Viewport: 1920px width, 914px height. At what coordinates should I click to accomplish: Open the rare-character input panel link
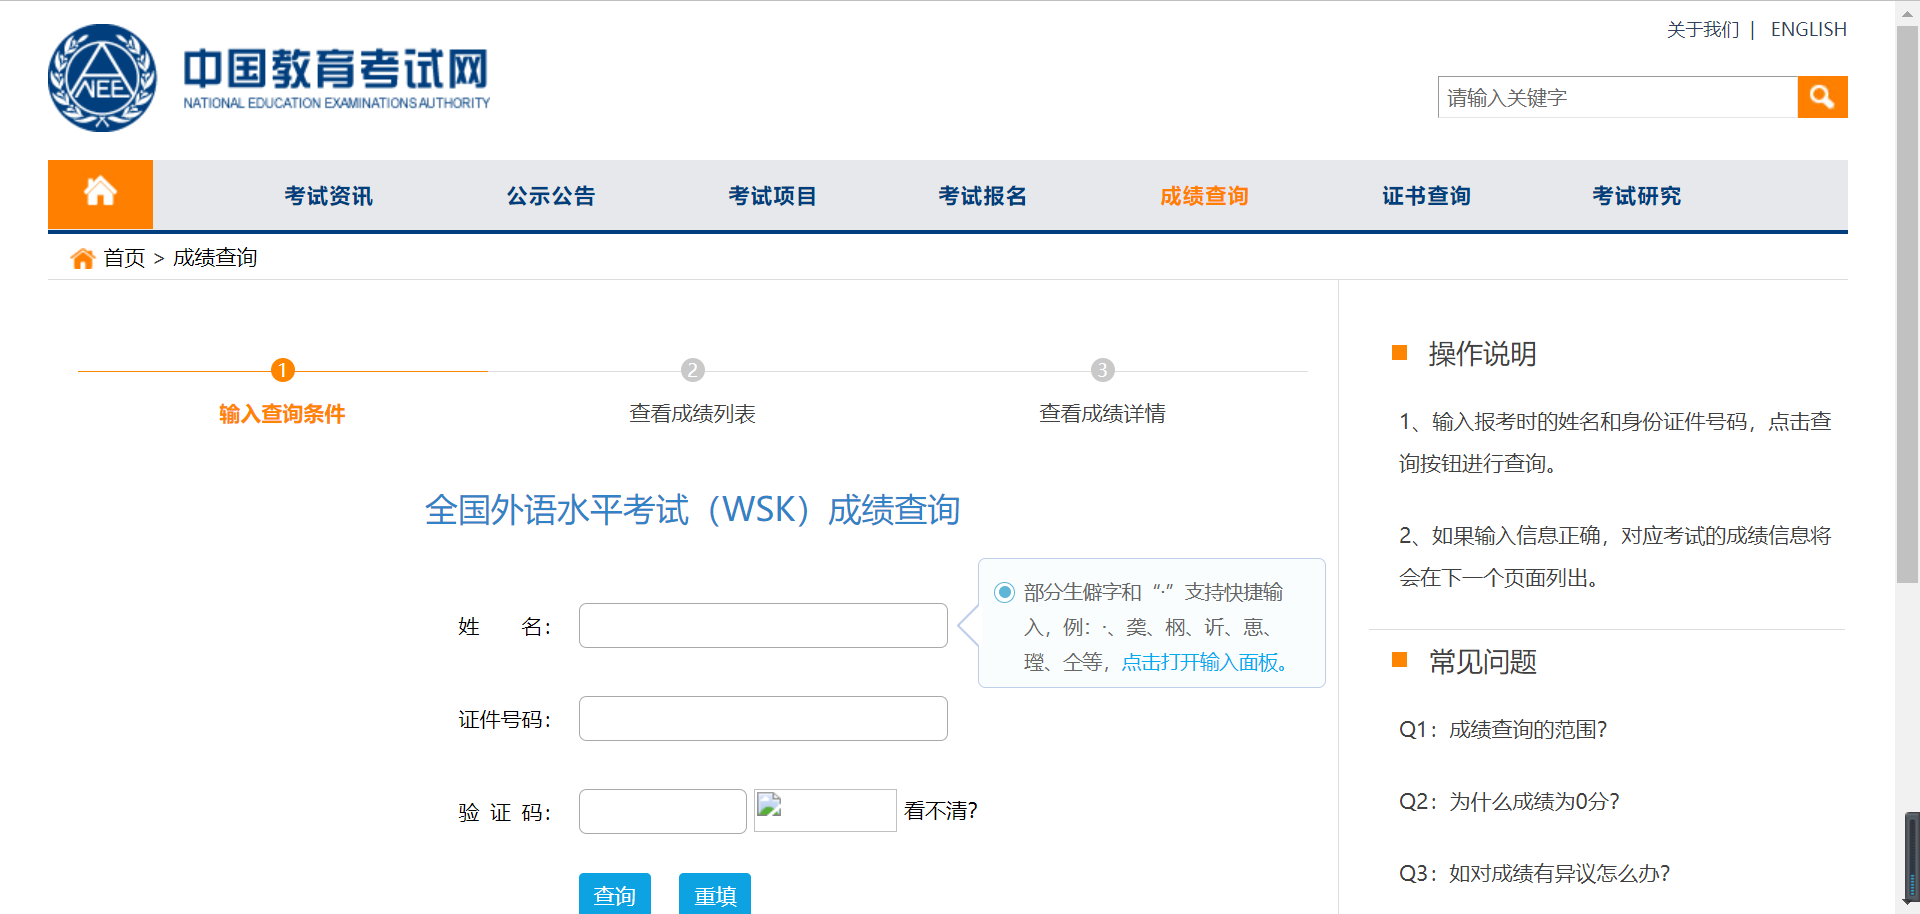coord(1204,662)
